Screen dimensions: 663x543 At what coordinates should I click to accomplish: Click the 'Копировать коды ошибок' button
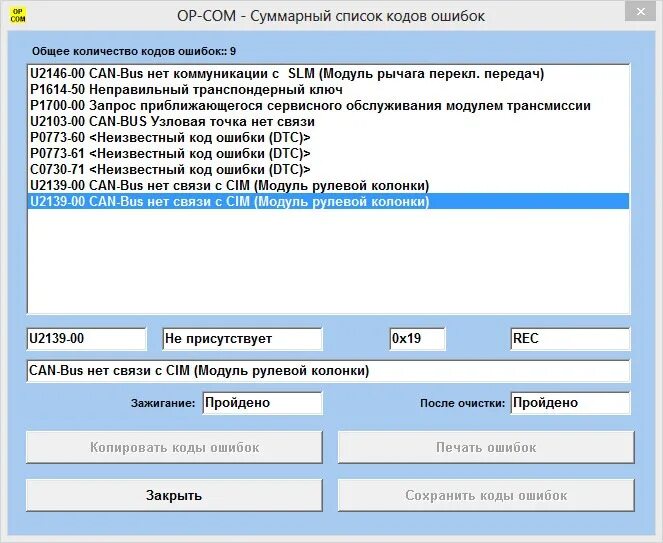(174, 447)
